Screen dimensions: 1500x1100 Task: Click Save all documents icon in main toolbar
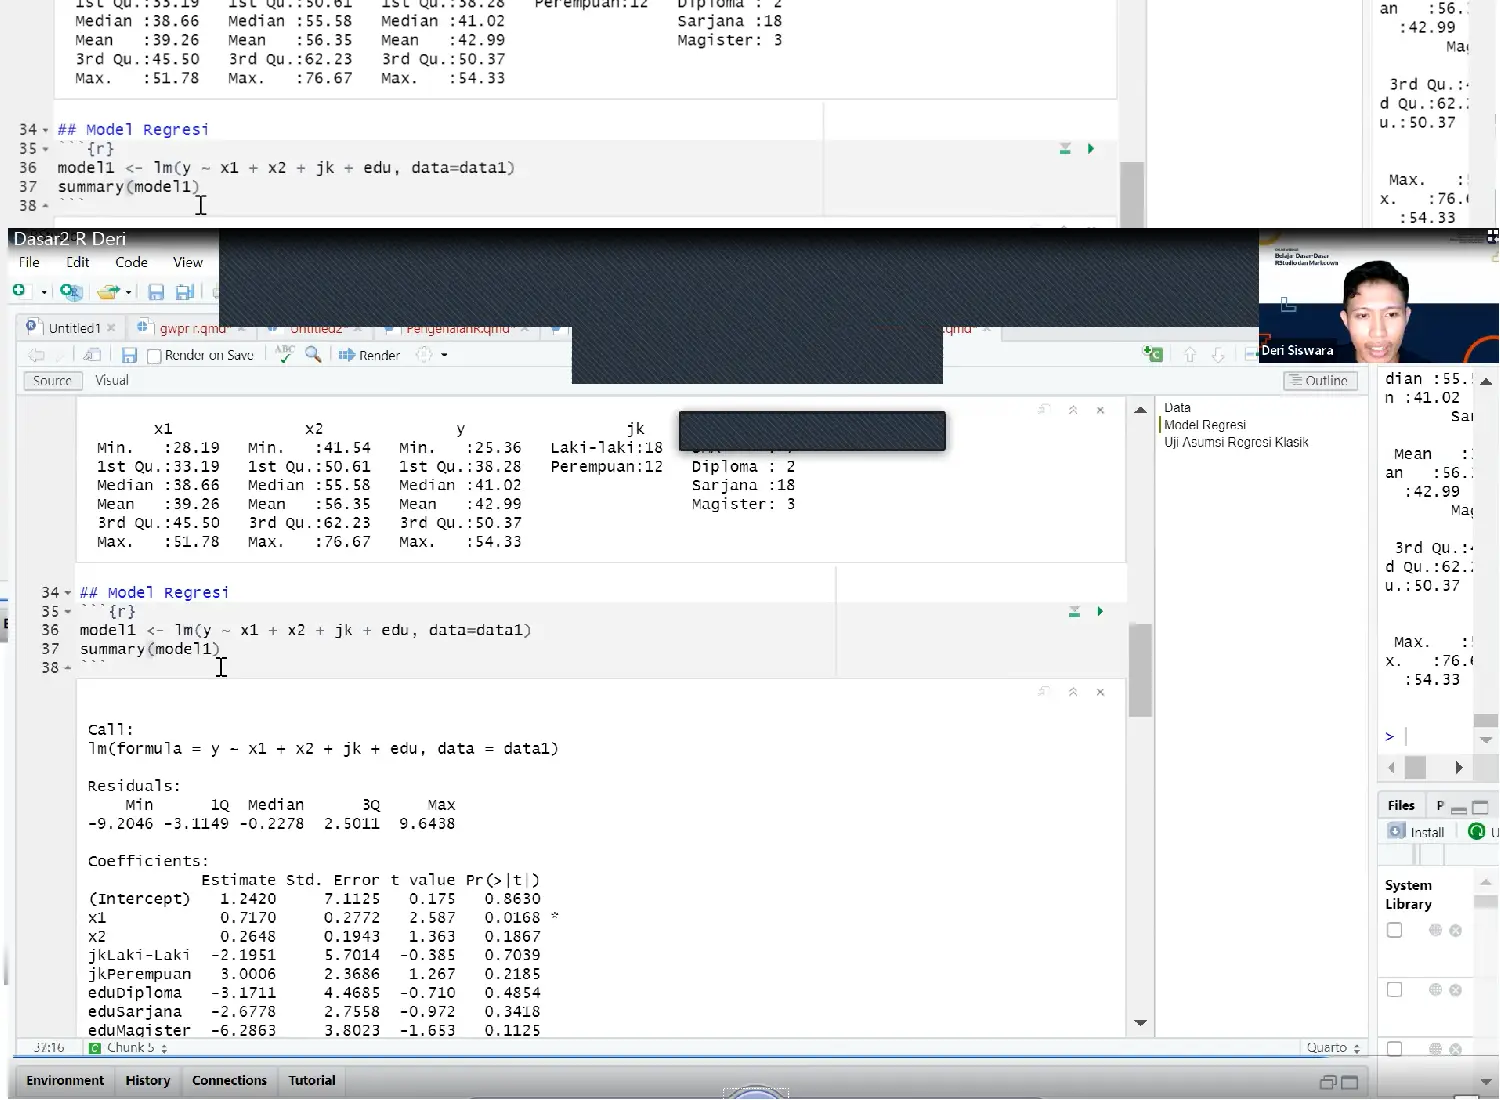pyautogui.click(x=185, y=292)
